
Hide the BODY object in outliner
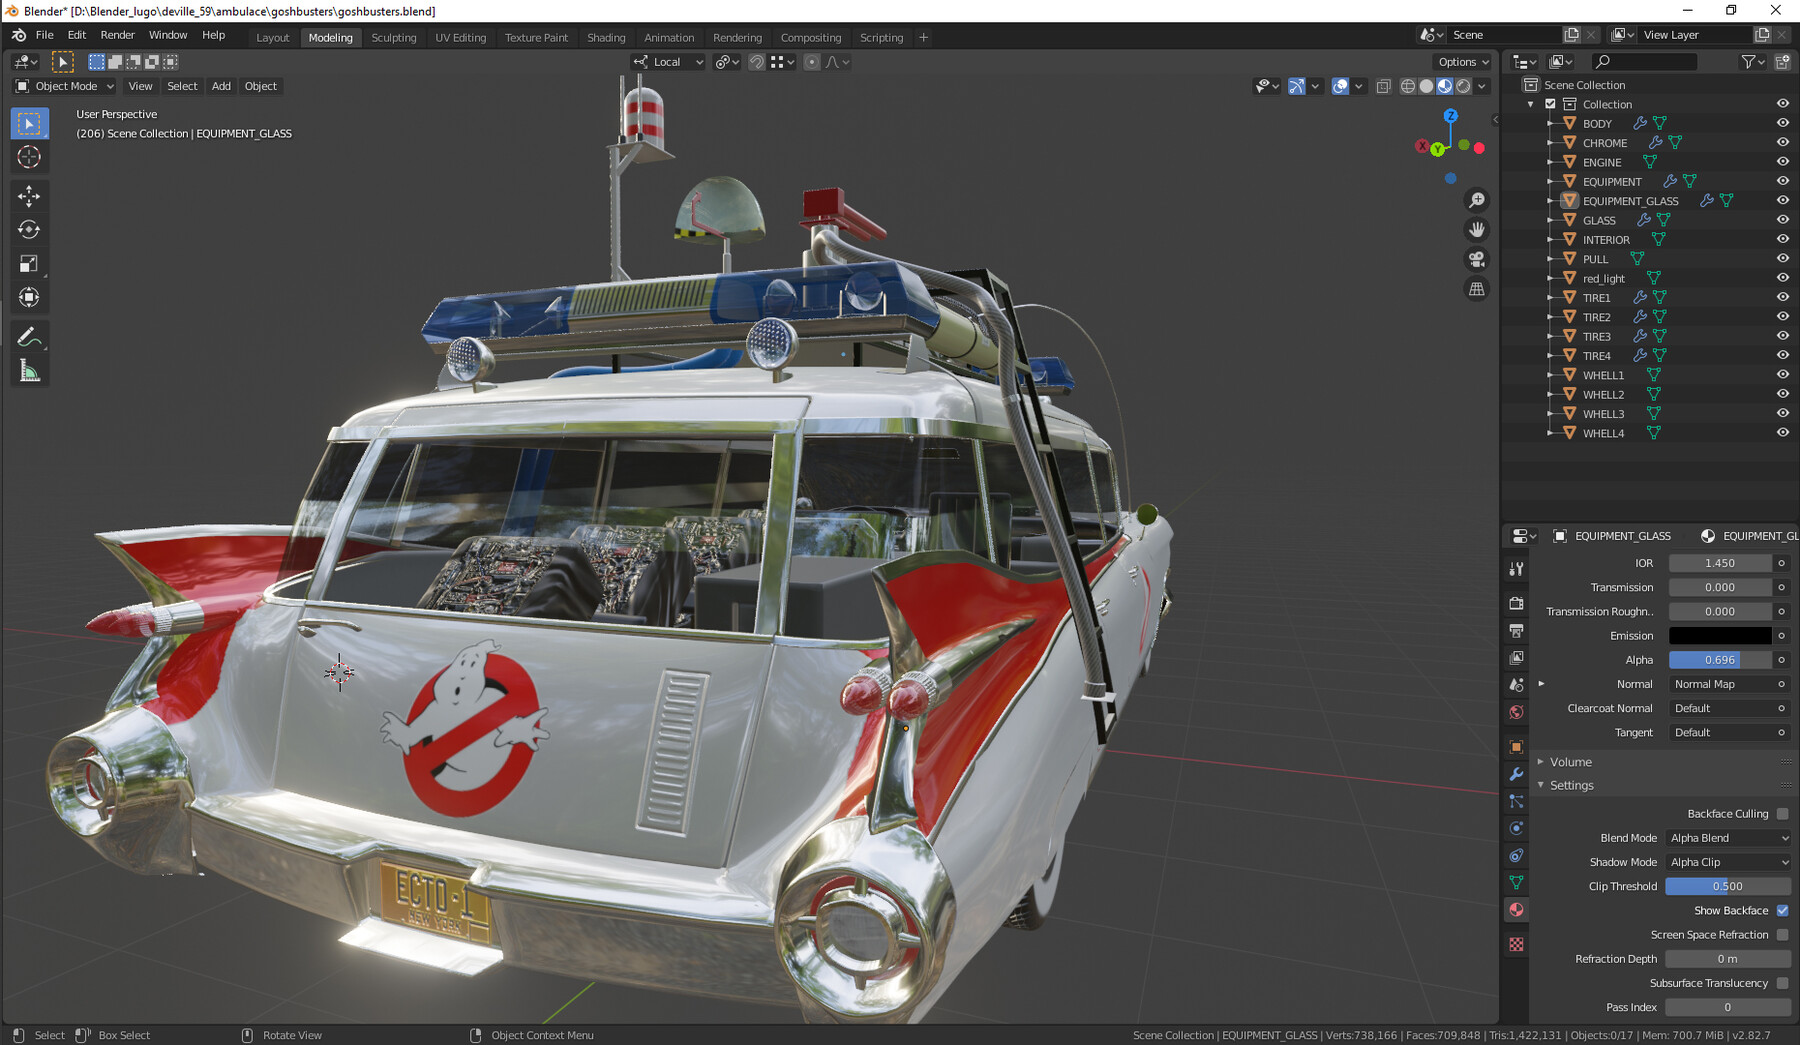1782,123
